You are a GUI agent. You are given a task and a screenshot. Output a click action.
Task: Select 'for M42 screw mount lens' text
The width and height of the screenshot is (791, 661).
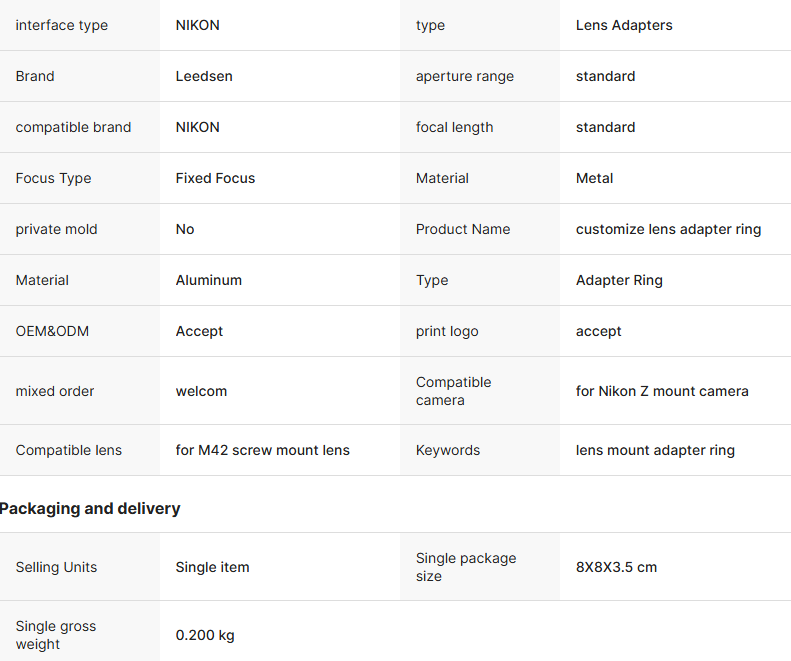click(x=262, y=450)
